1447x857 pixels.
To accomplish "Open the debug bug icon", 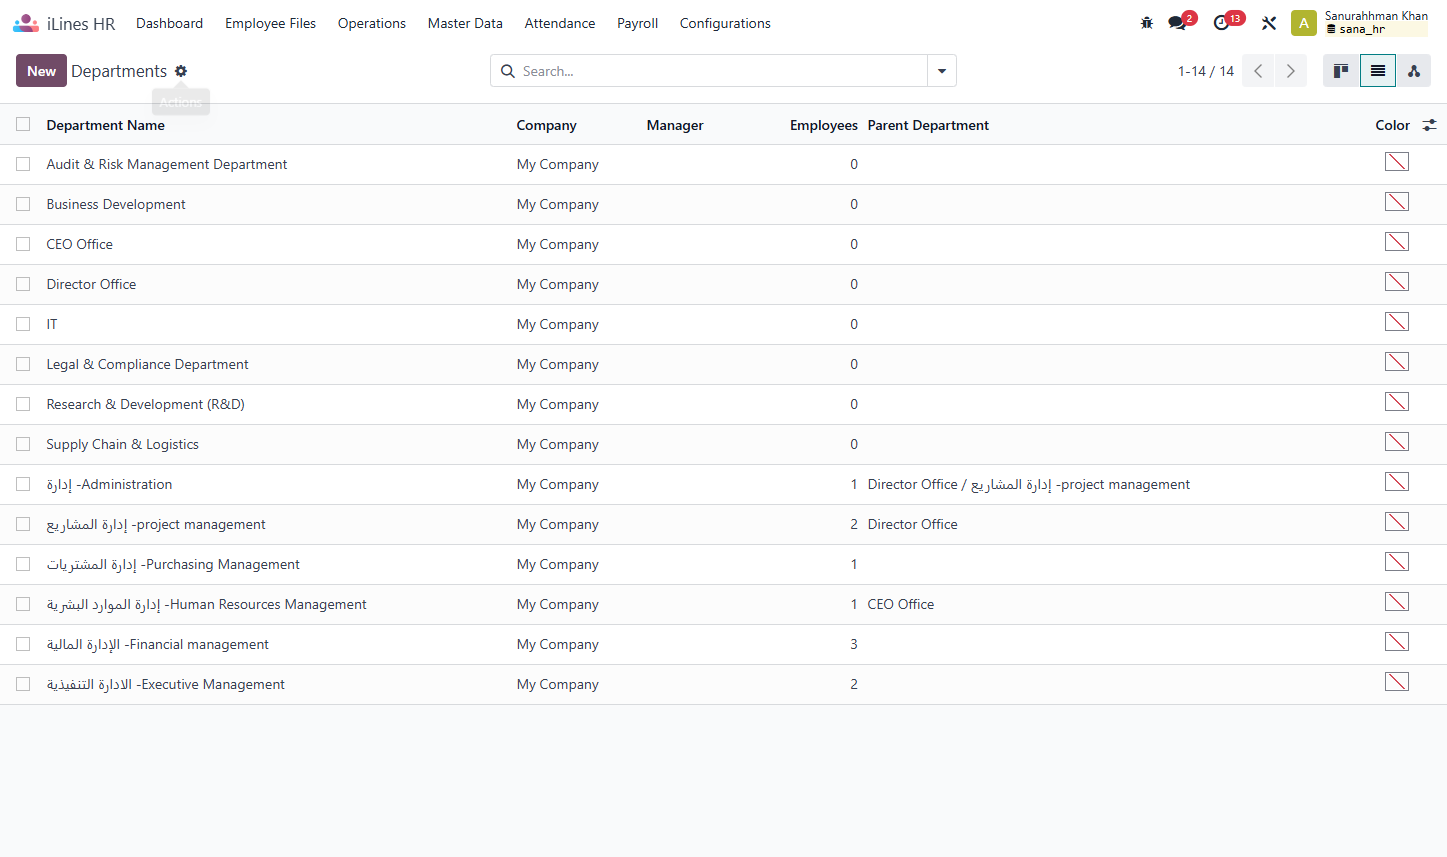I will click(x=1147, y=23).
